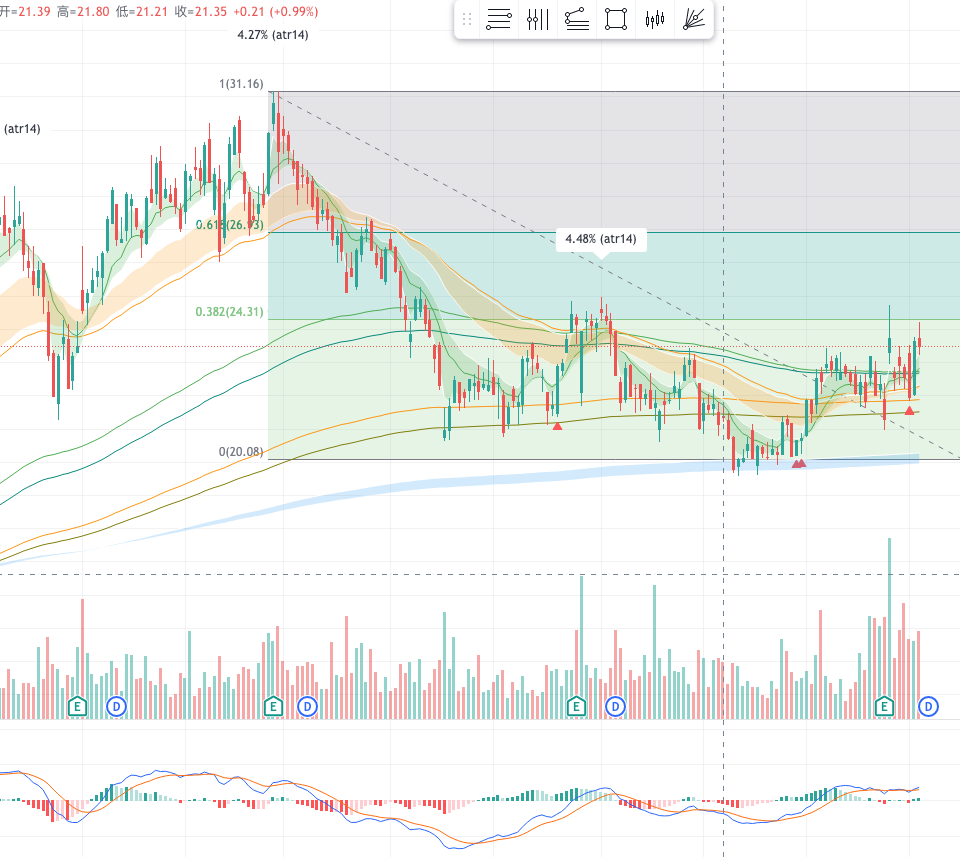This screenshot has width=960, height=857.
Task: Select the horizontal lines with endpoints tool
Action: [499, 20]
